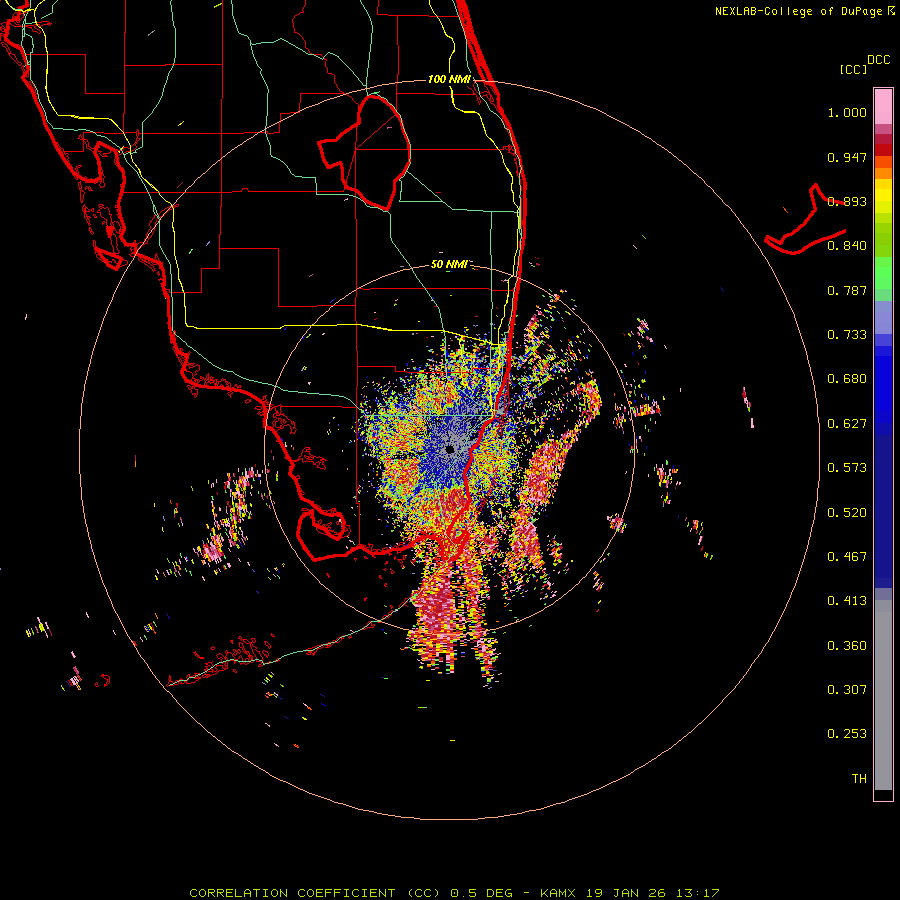Viewport: 900px width, 900px height.
Task: Click the bright green color bar segment
Action: [x=883, y=273]
